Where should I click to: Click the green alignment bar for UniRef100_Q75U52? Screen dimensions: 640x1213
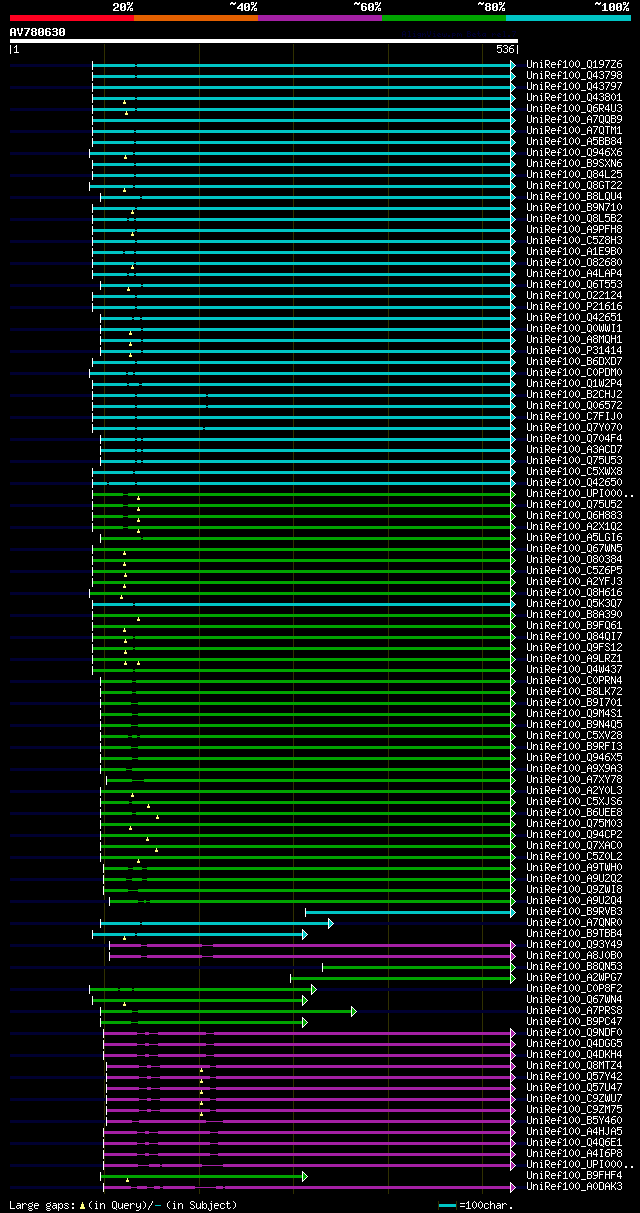coord(303,505)
